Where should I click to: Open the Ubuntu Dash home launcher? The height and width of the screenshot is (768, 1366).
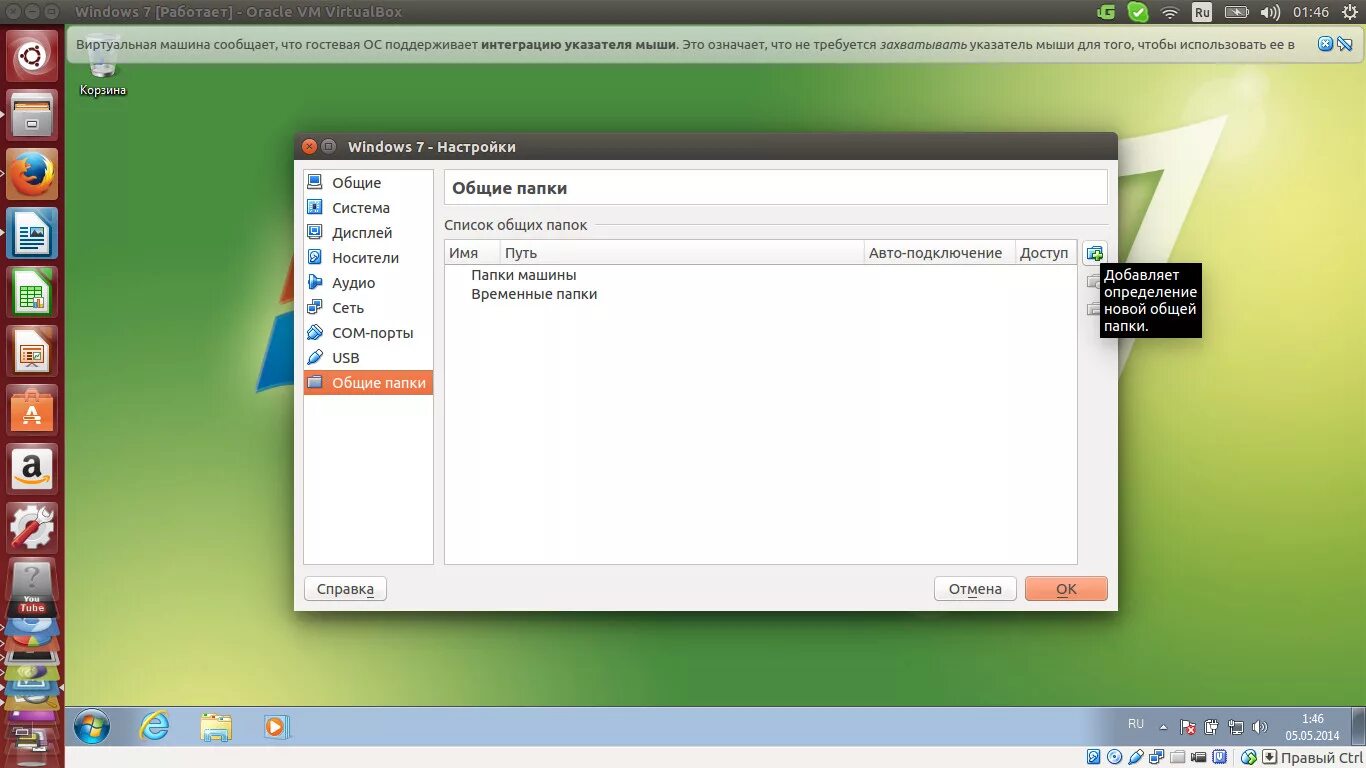pos(33,55)
